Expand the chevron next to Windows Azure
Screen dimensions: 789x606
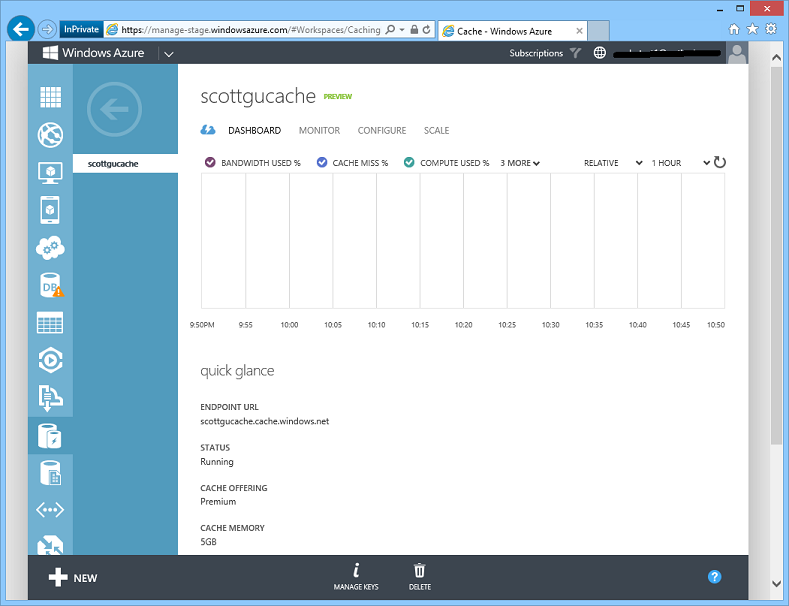click(x=169, y=54)
